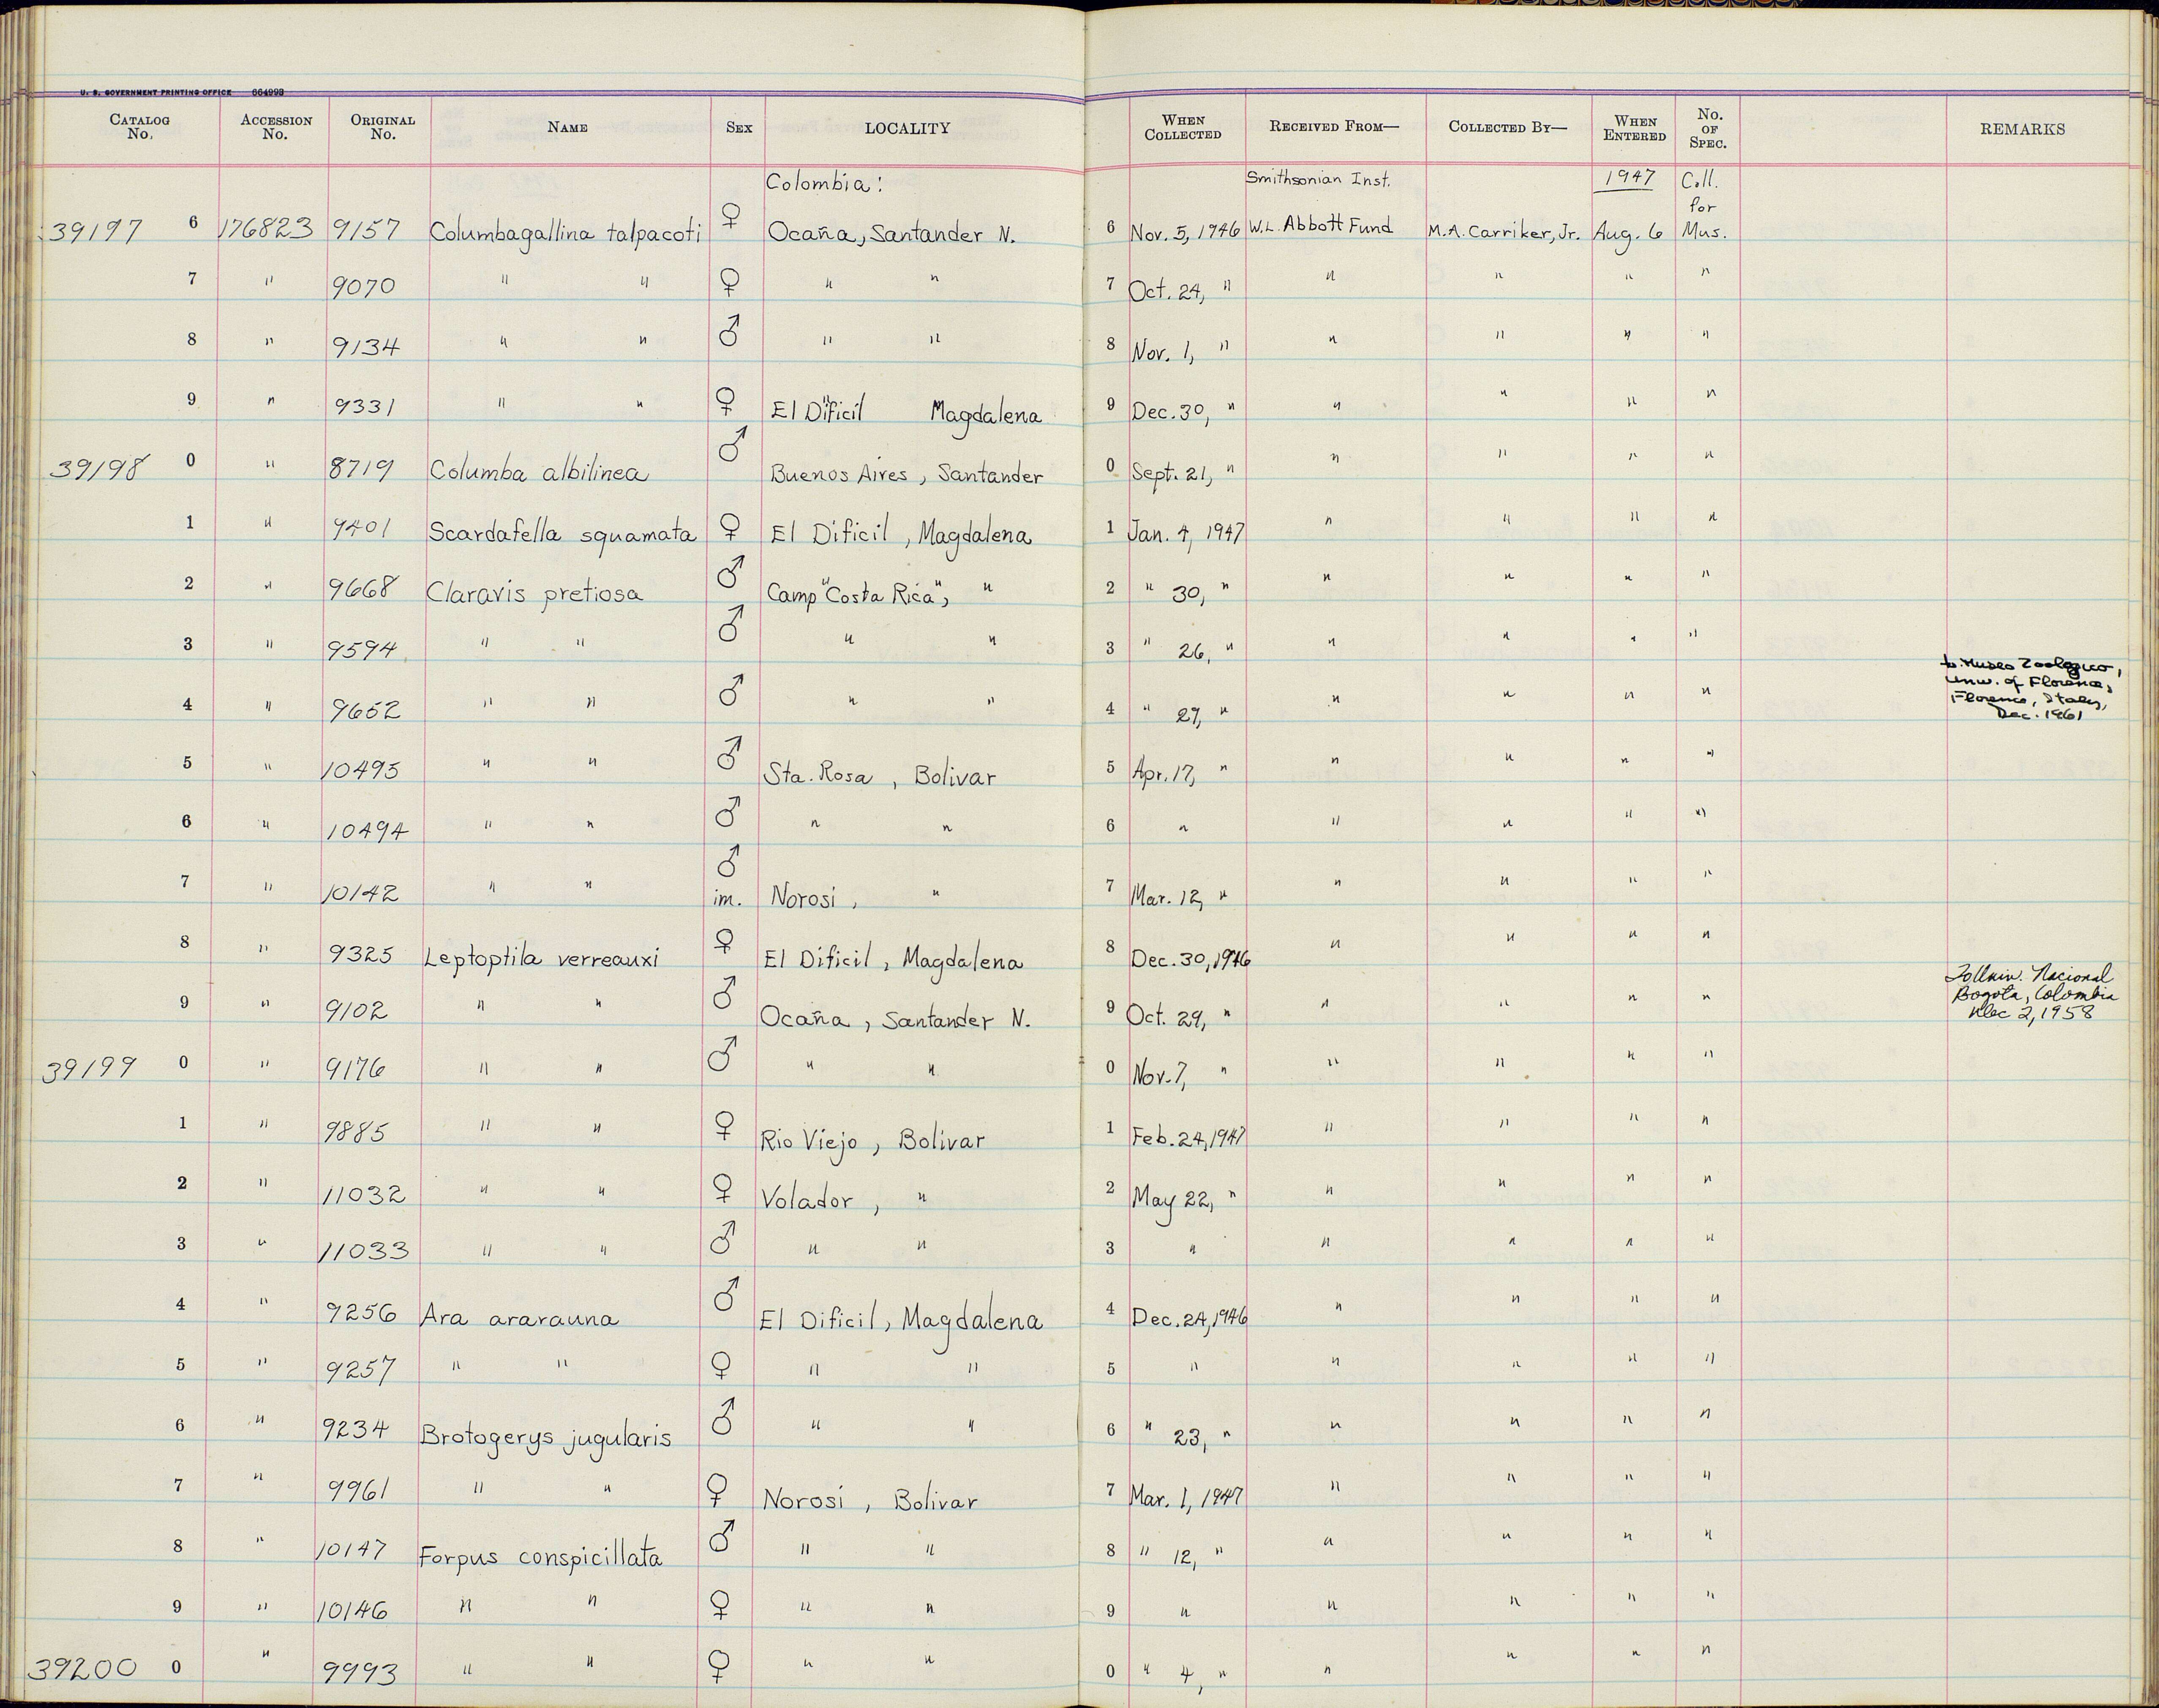2159x1708 pixels.
Task: Click date 'Nov. 5, 1946'
Action: pyautogui.click(x=1185, y=232)
